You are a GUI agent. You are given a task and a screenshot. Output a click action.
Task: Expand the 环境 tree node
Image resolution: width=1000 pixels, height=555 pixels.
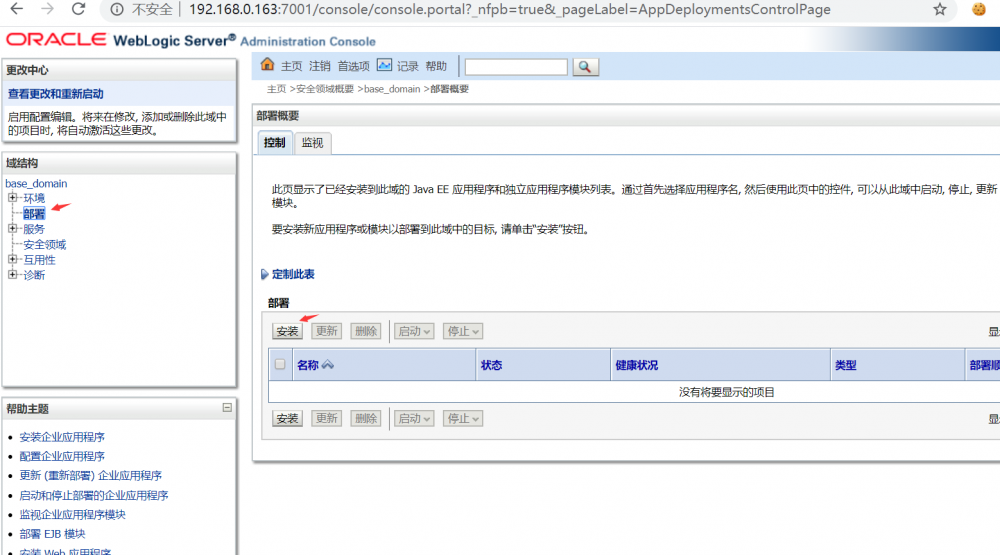pos(12,198)
